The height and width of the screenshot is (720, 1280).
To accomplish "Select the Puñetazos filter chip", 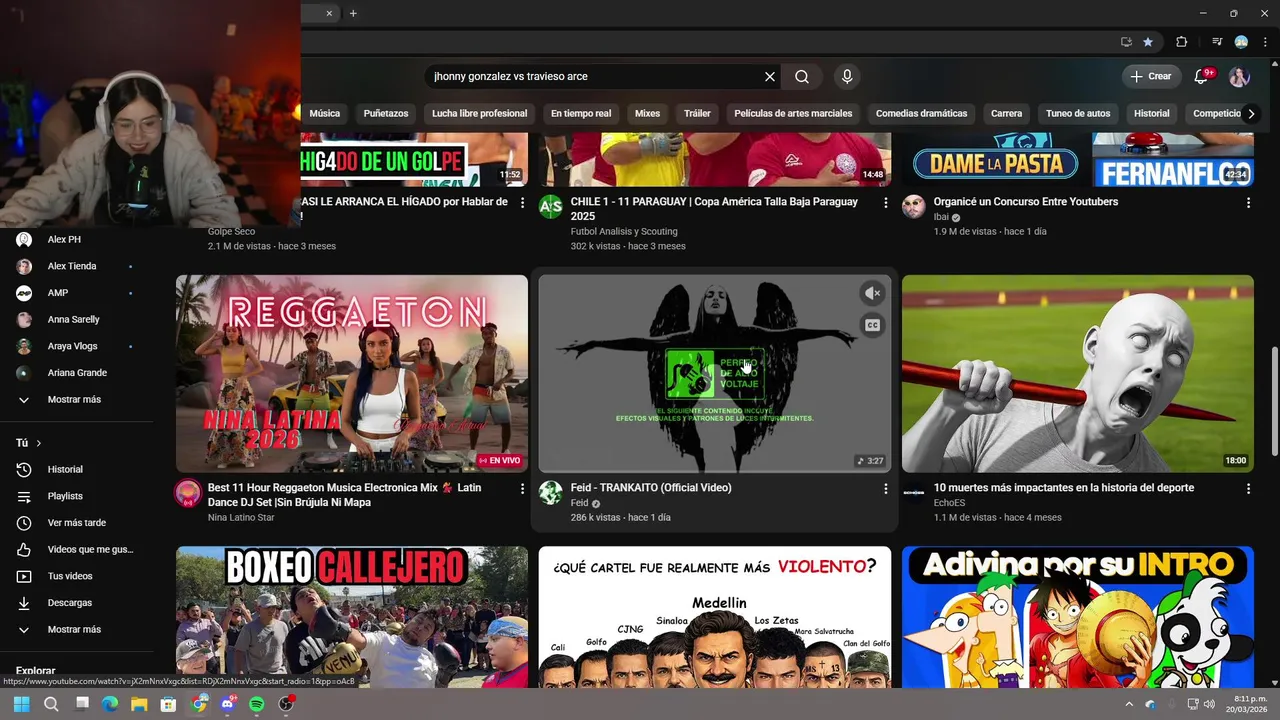I will coord(386,114).
